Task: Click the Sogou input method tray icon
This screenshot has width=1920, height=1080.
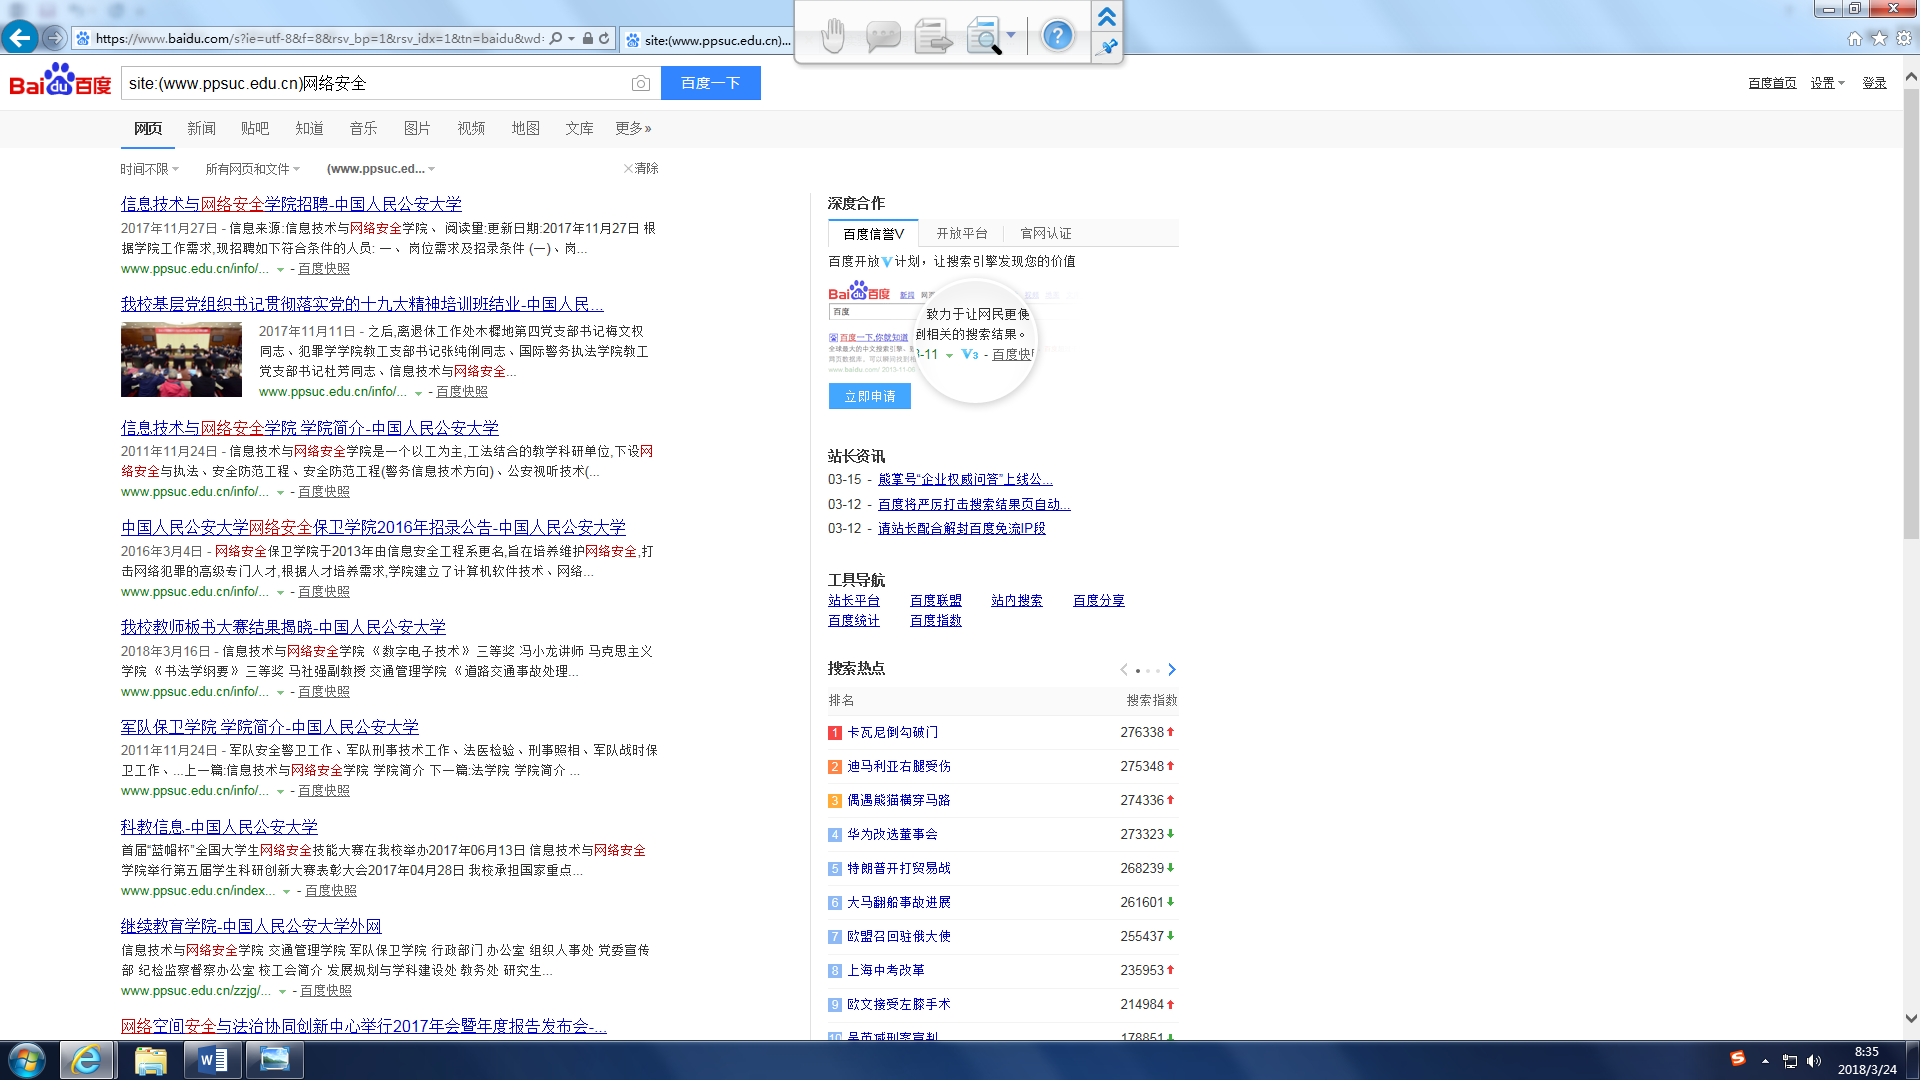Action: (x=1738, y=1059)
